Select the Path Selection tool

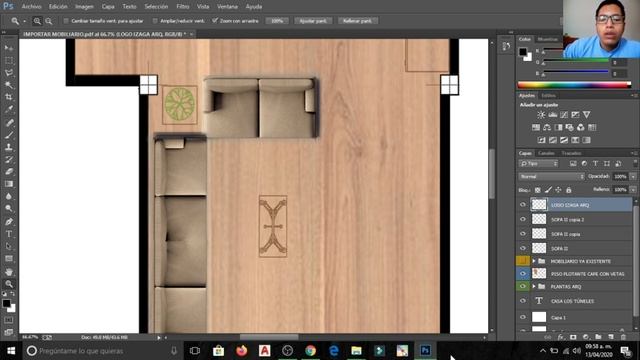point(9,246)
